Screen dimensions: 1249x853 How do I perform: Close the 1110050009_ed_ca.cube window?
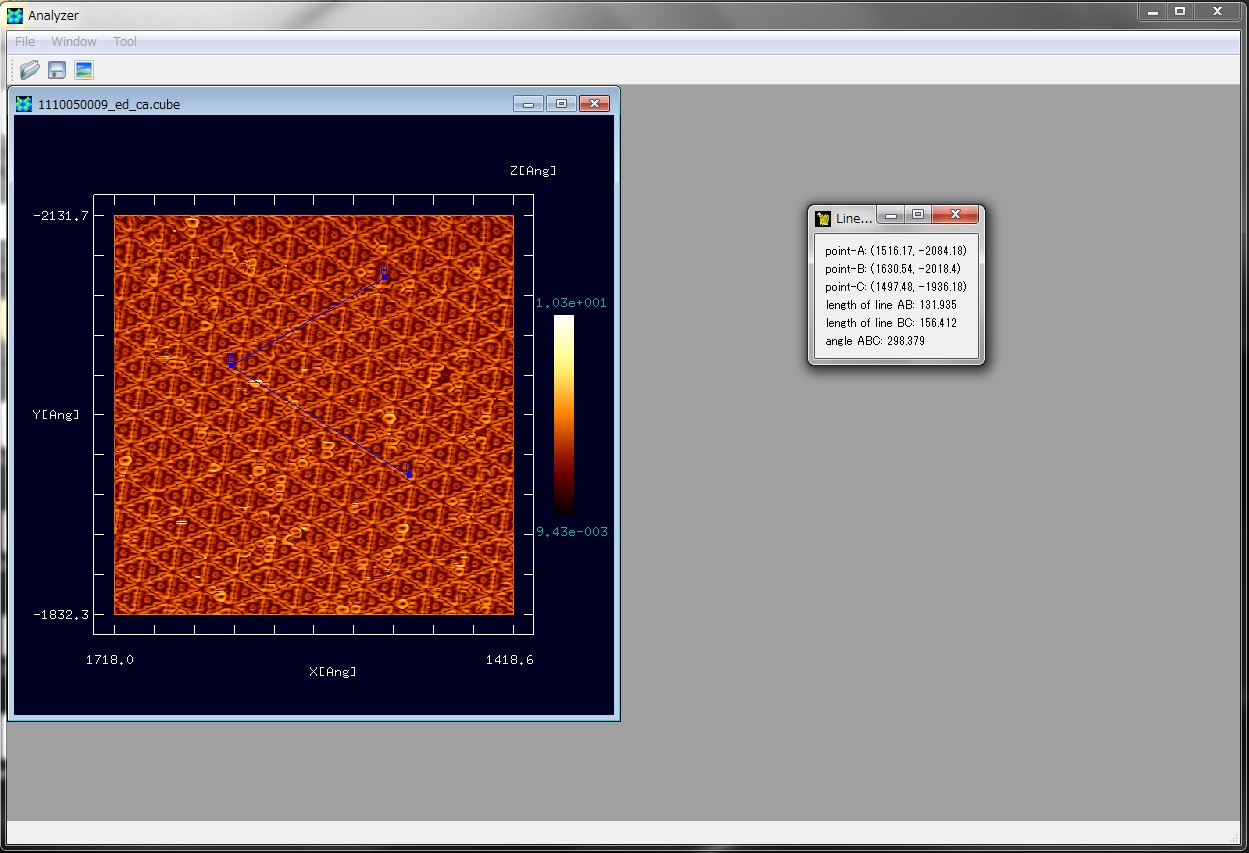coord(594,104)
